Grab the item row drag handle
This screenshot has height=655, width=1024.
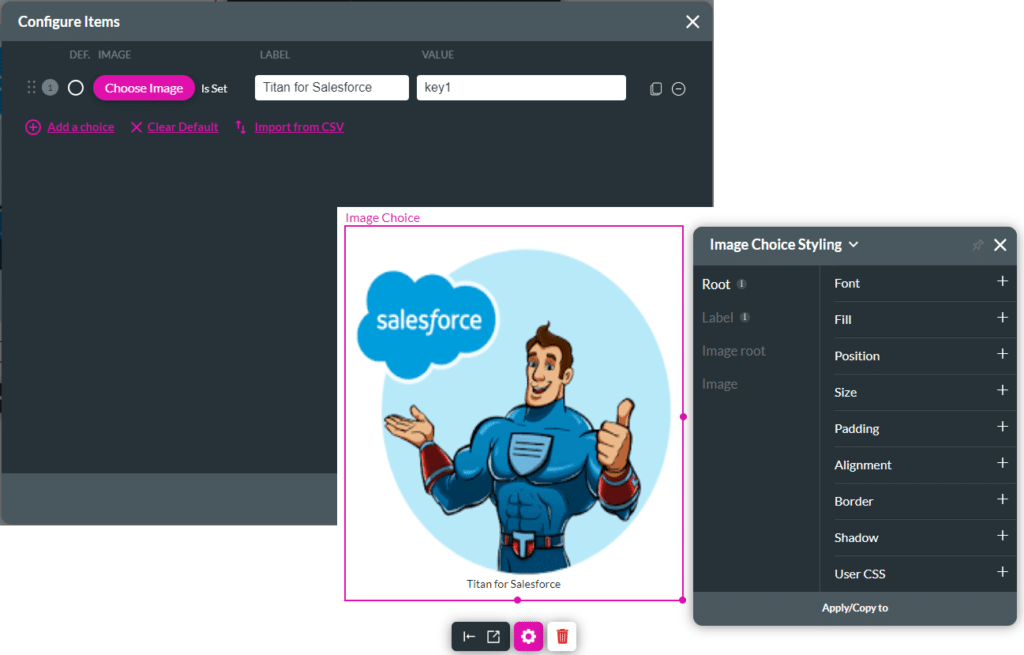[x=31, y=88]
